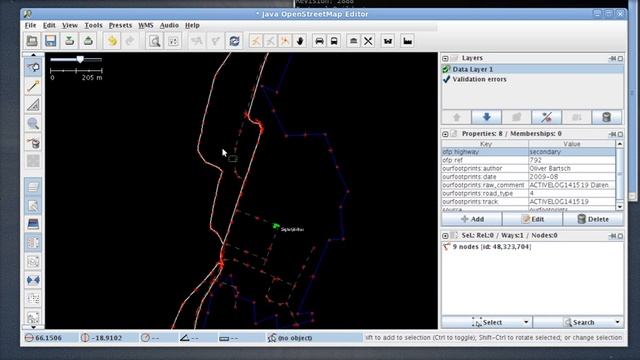
Task: Open the Select button dropdown arrow
Action: coord(526,322)
